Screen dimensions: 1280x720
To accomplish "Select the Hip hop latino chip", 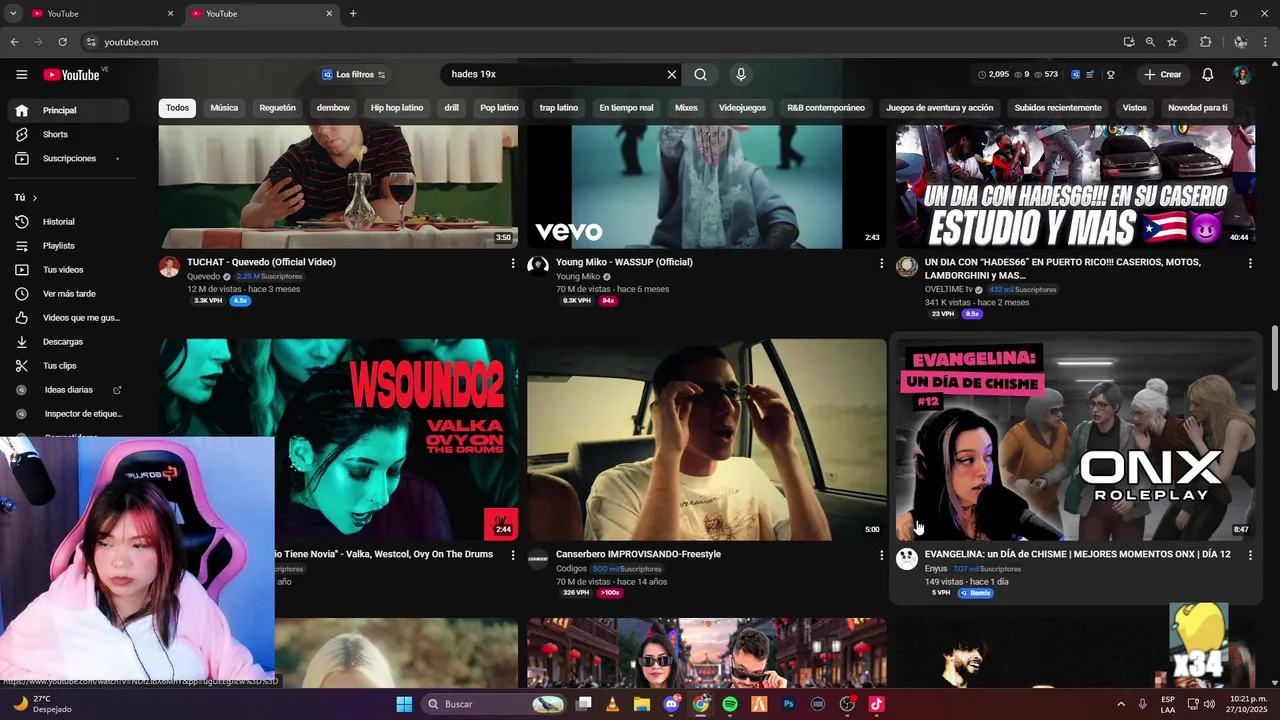I will point(397,108).
